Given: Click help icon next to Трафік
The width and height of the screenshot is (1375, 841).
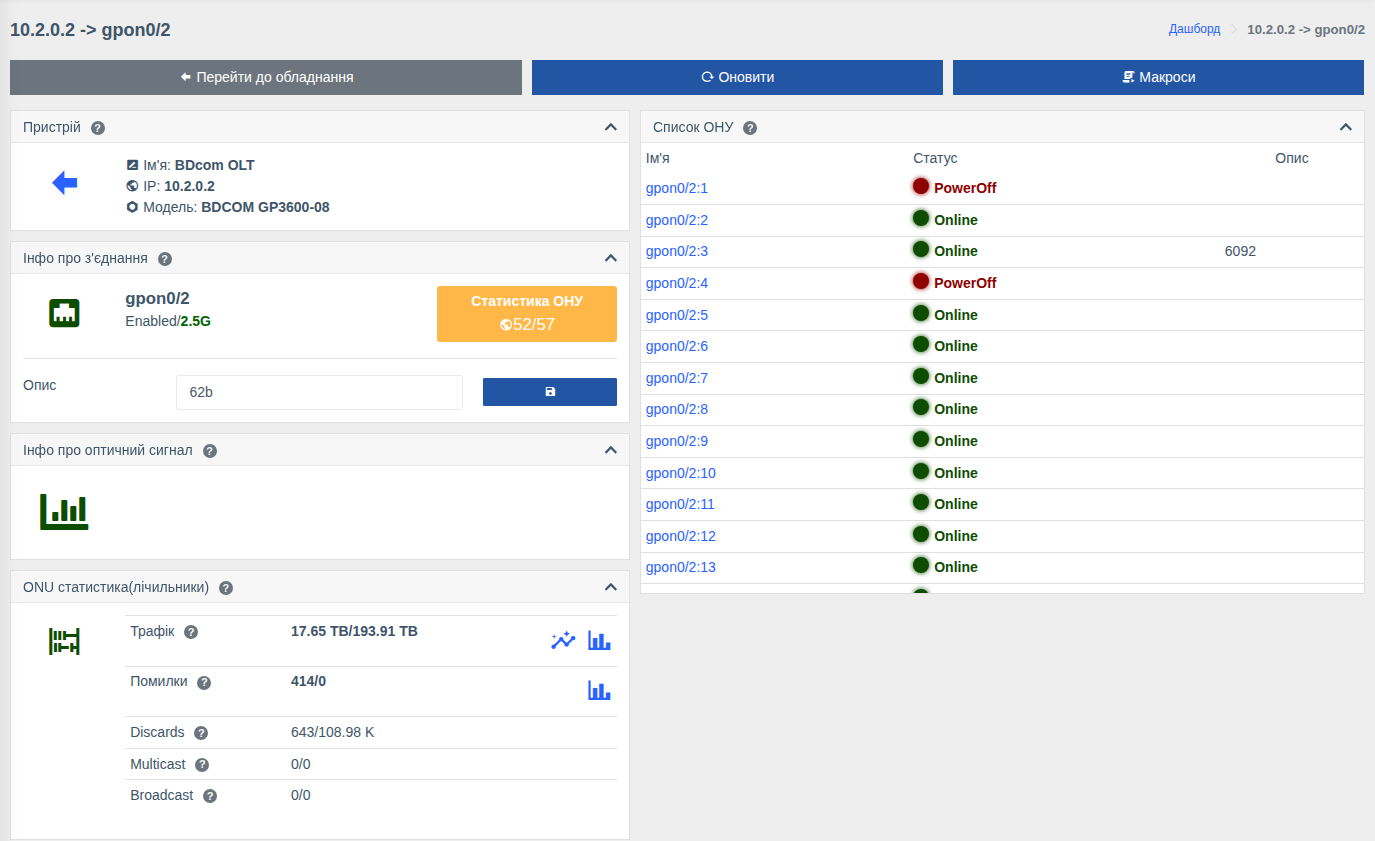Looking at the screenshot, I should pyautogui.click(x=191, y=632).
